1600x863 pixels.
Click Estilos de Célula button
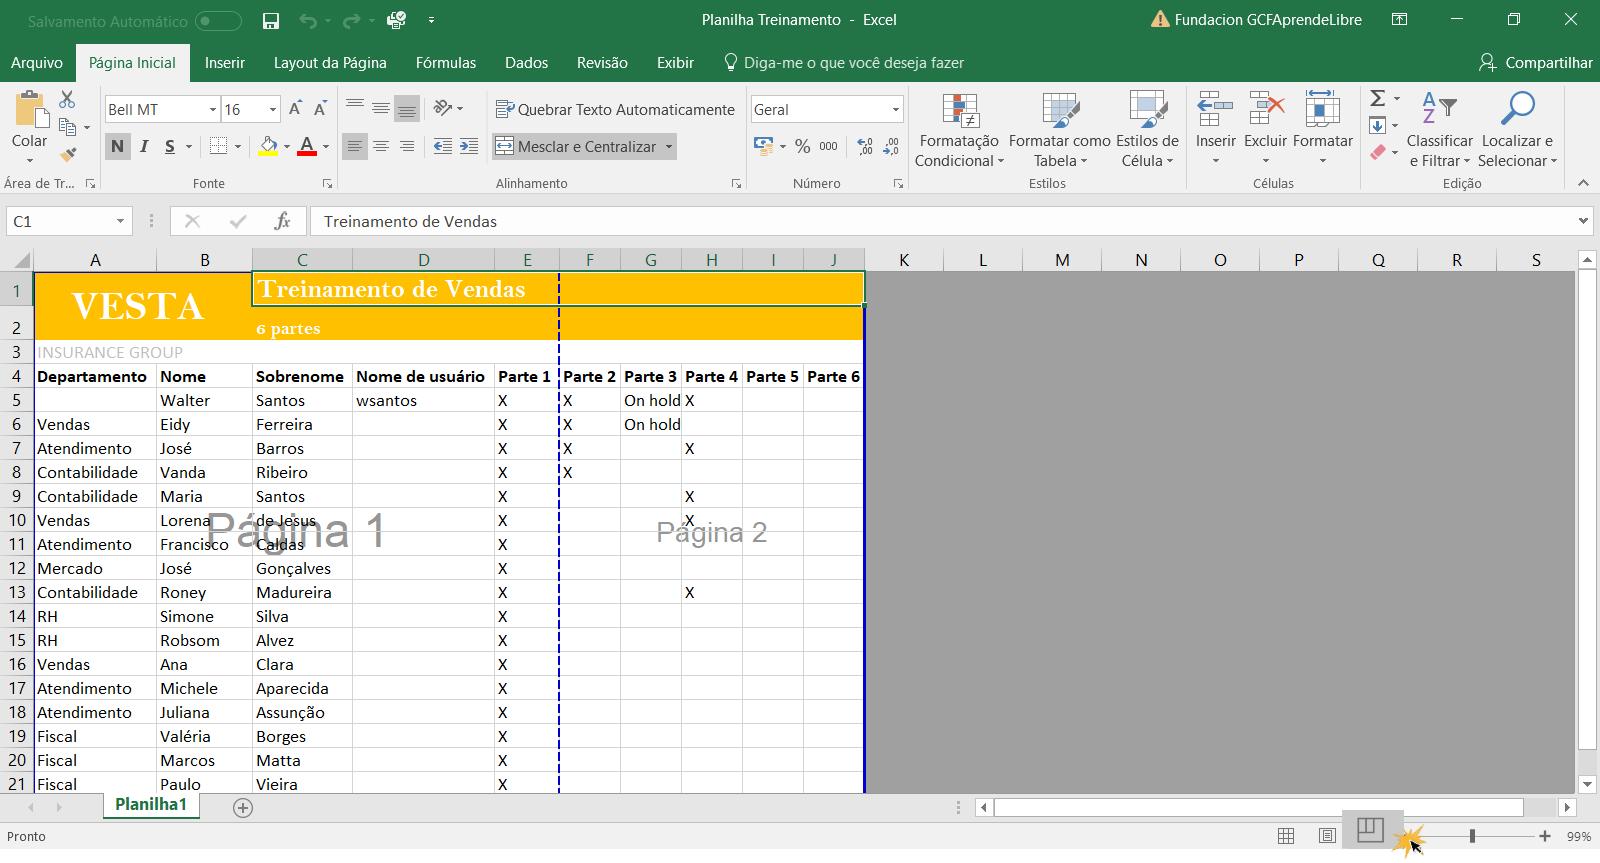tap(1147, 131)
